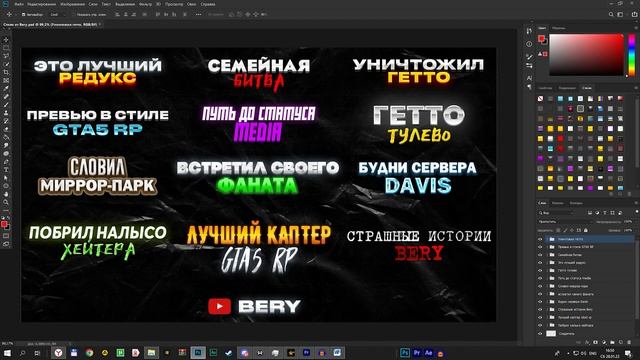640x360 pixels.
Task: Hide the Это лучший редукс layer group
Action: (540, 262)
